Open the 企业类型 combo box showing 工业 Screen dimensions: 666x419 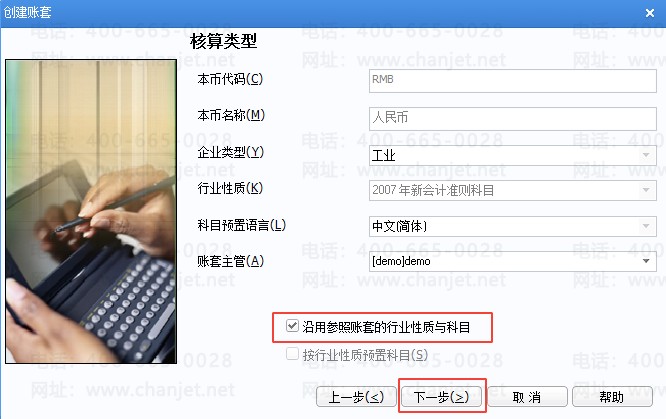(x=513, y=155)
